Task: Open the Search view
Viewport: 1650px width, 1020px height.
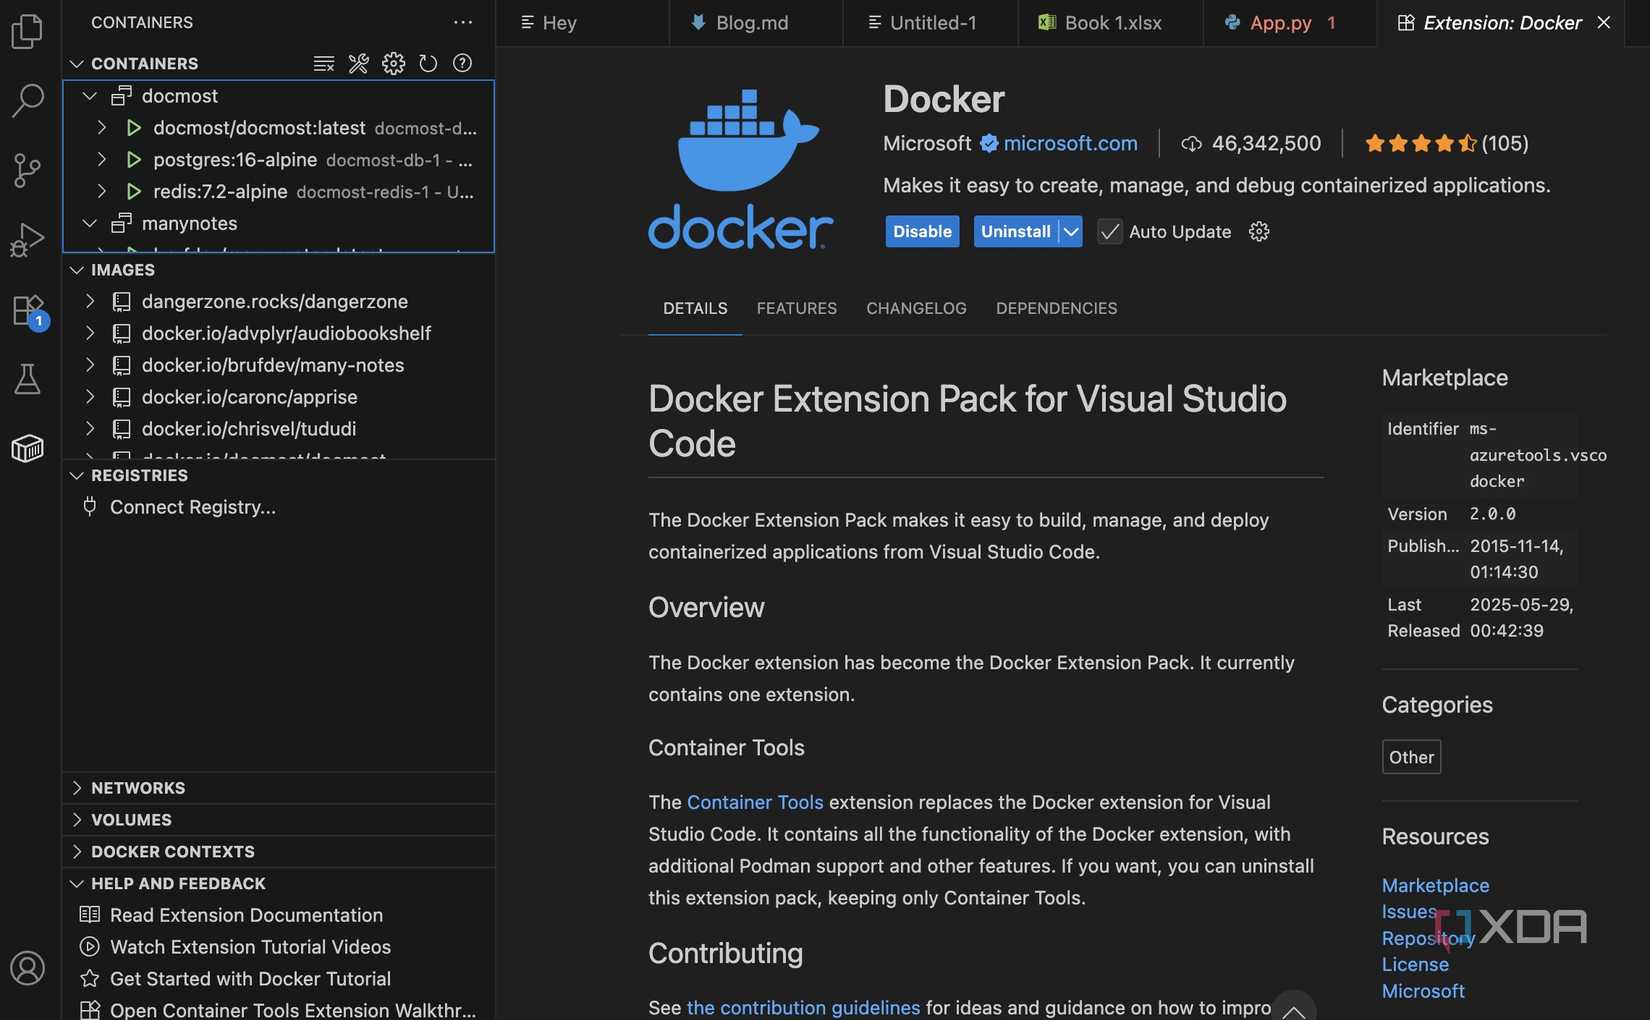Action: pyautogui.click(x=27, y=100)
